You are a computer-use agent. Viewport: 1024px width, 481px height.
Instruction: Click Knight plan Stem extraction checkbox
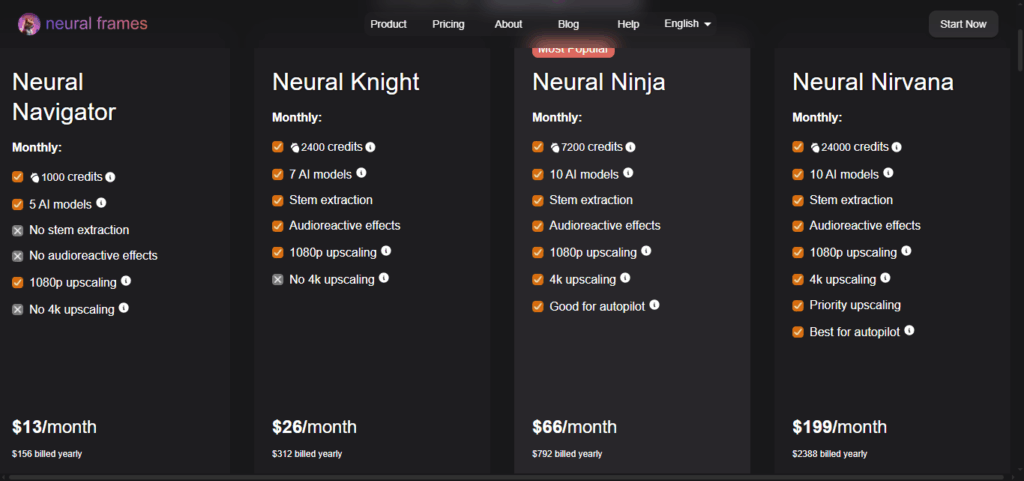(x=278, y=200)
